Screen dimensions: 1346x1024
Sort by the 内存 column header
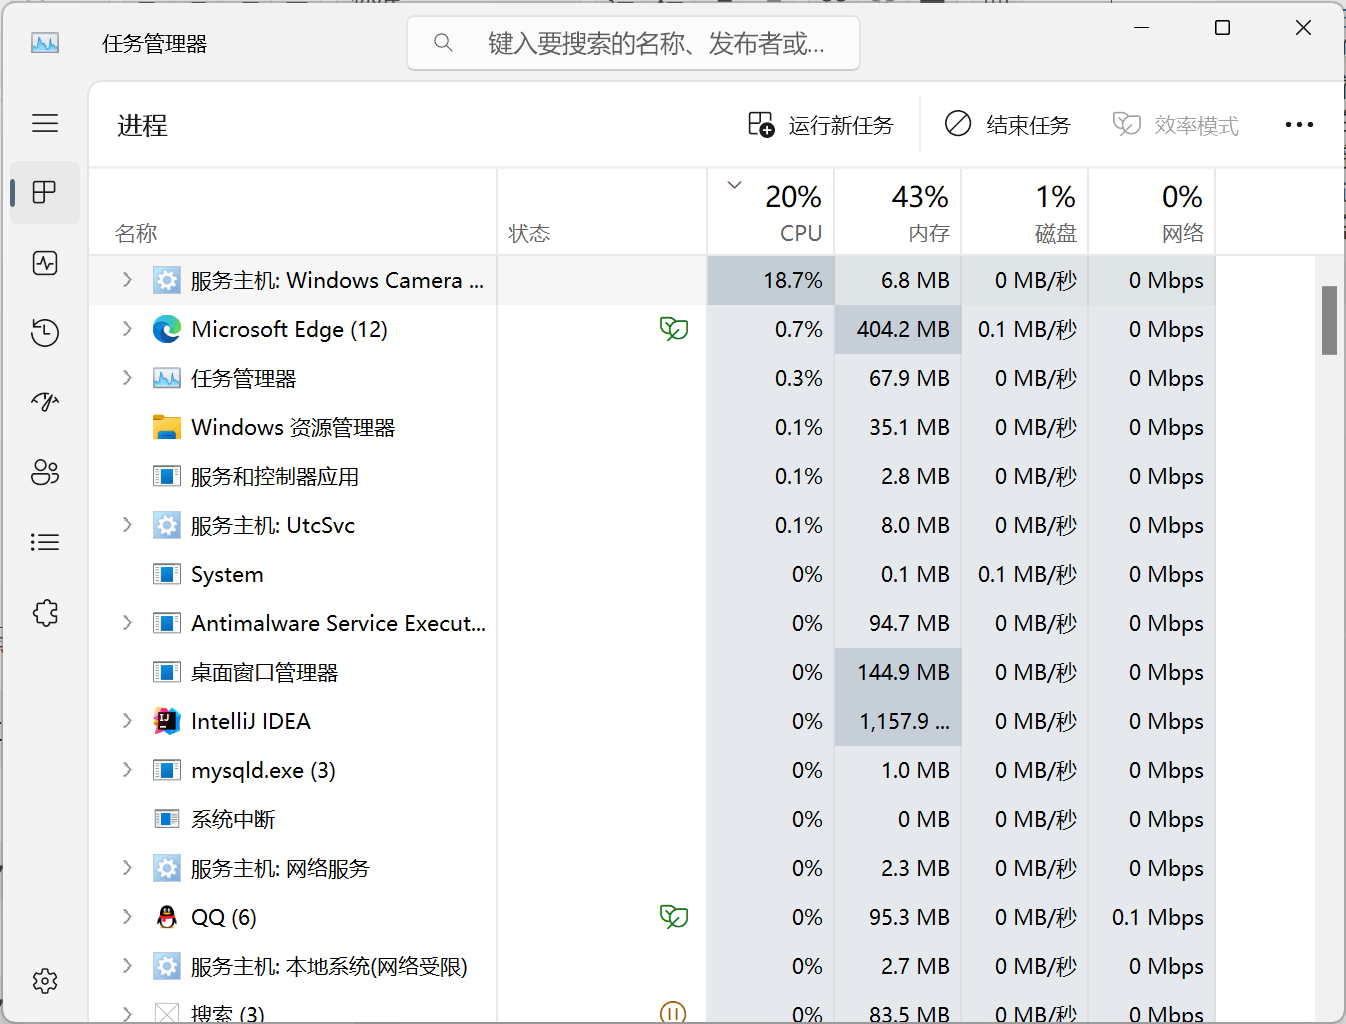coord(898,212)
